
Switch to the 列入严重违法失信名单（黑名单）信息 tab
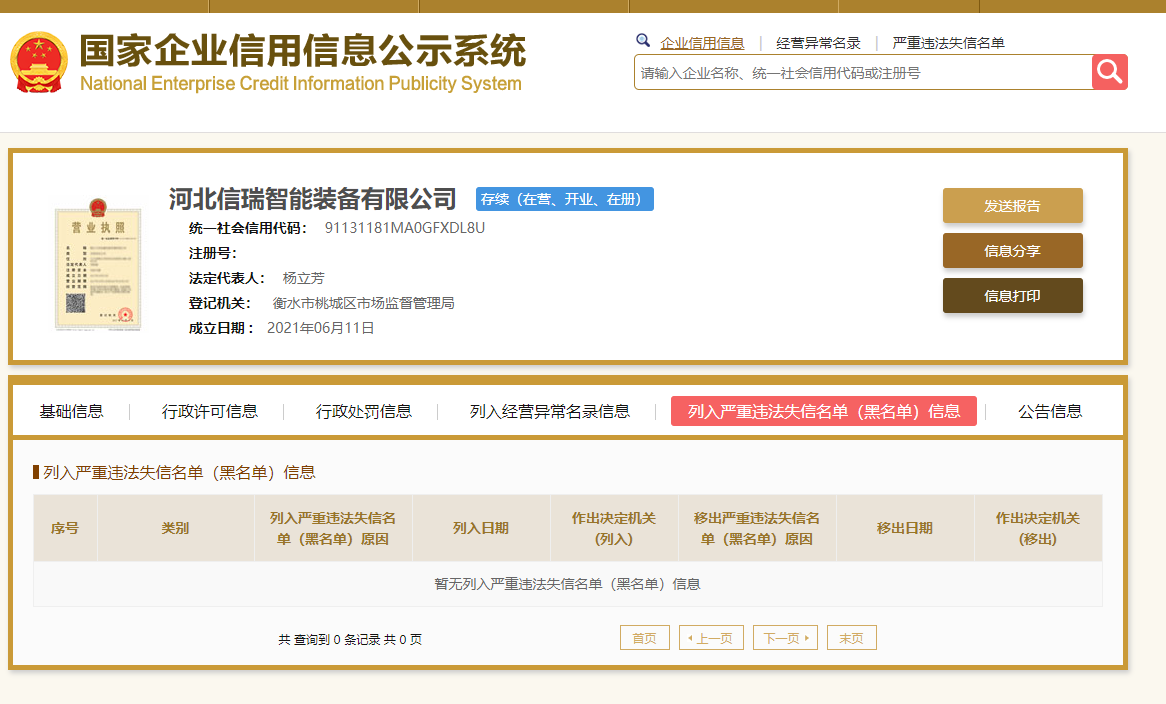pyautogui.click(x=824, y=411)
